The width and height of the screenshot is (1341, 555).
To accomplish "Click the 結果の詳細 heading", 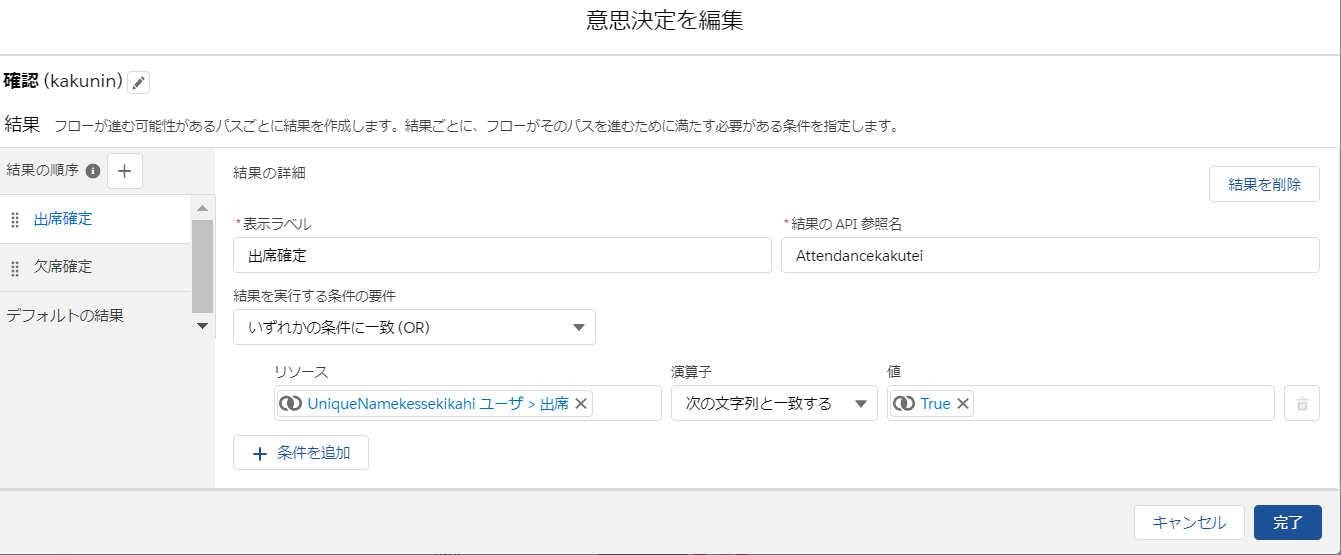I will coord(269,172).
